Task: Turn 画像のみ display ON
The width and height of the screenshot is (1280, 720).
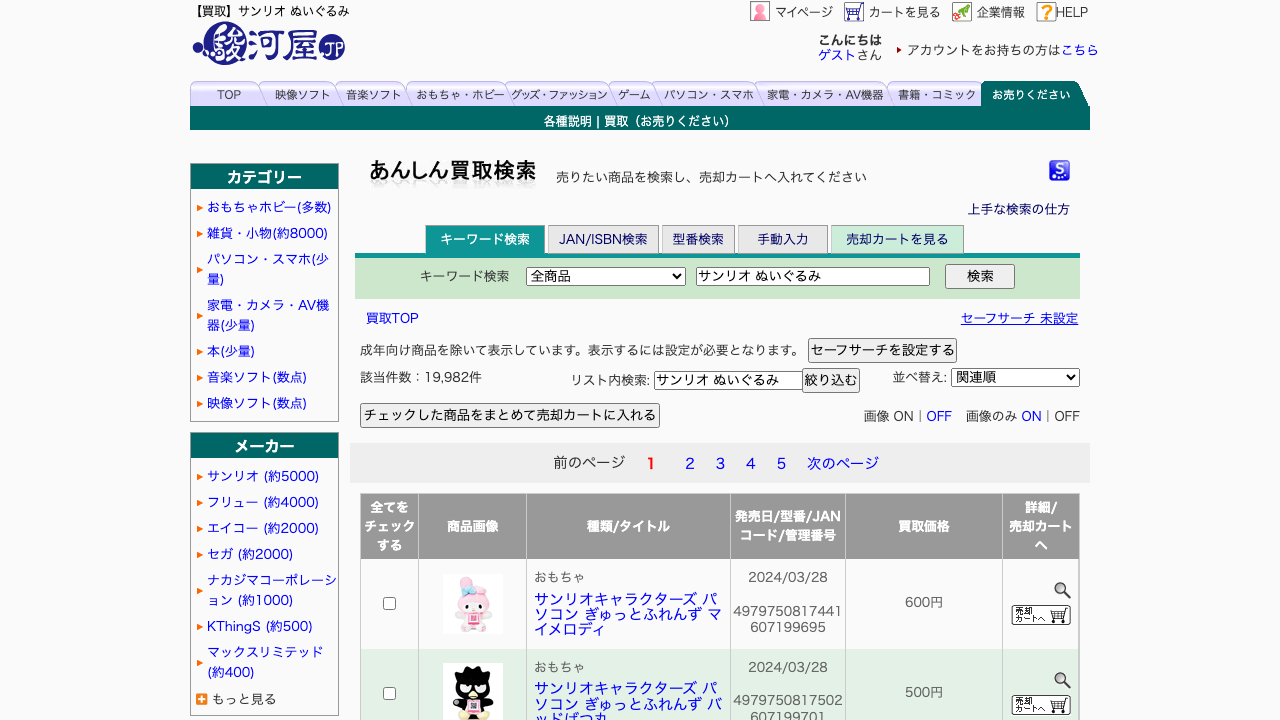Action: pos(1031,416)
